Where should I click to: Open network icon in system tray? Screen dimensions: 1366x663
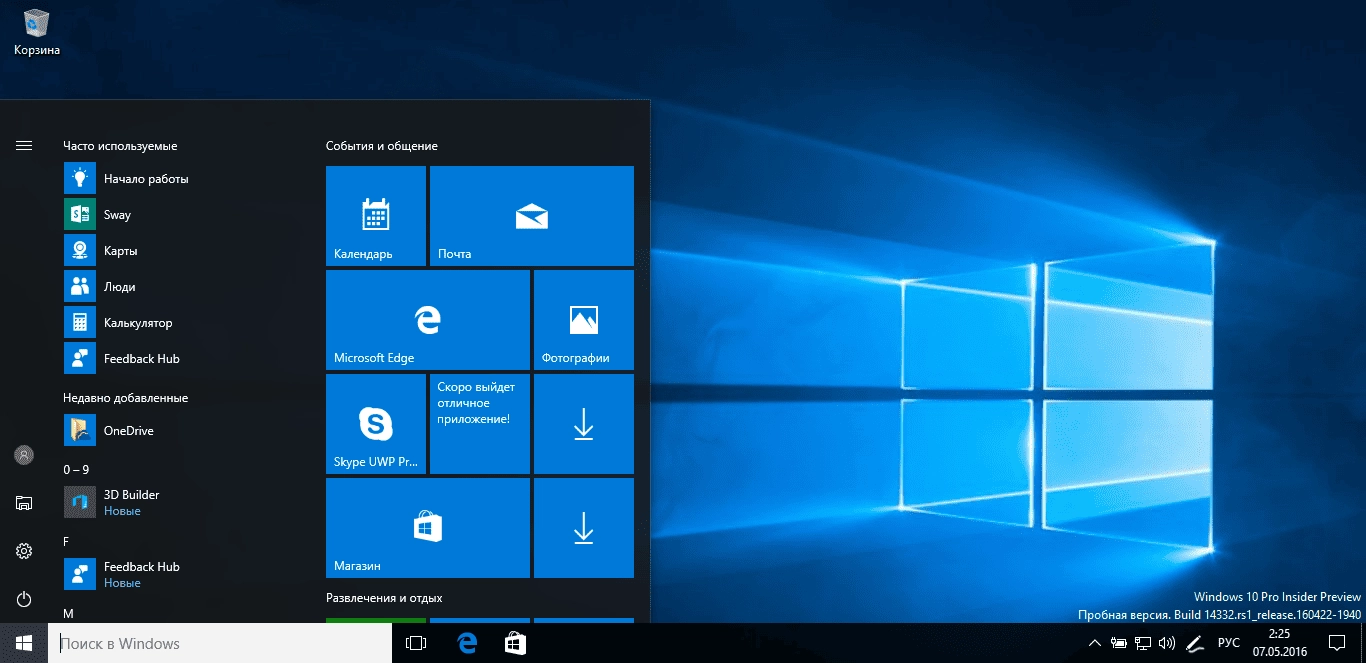click(1143, 643)
